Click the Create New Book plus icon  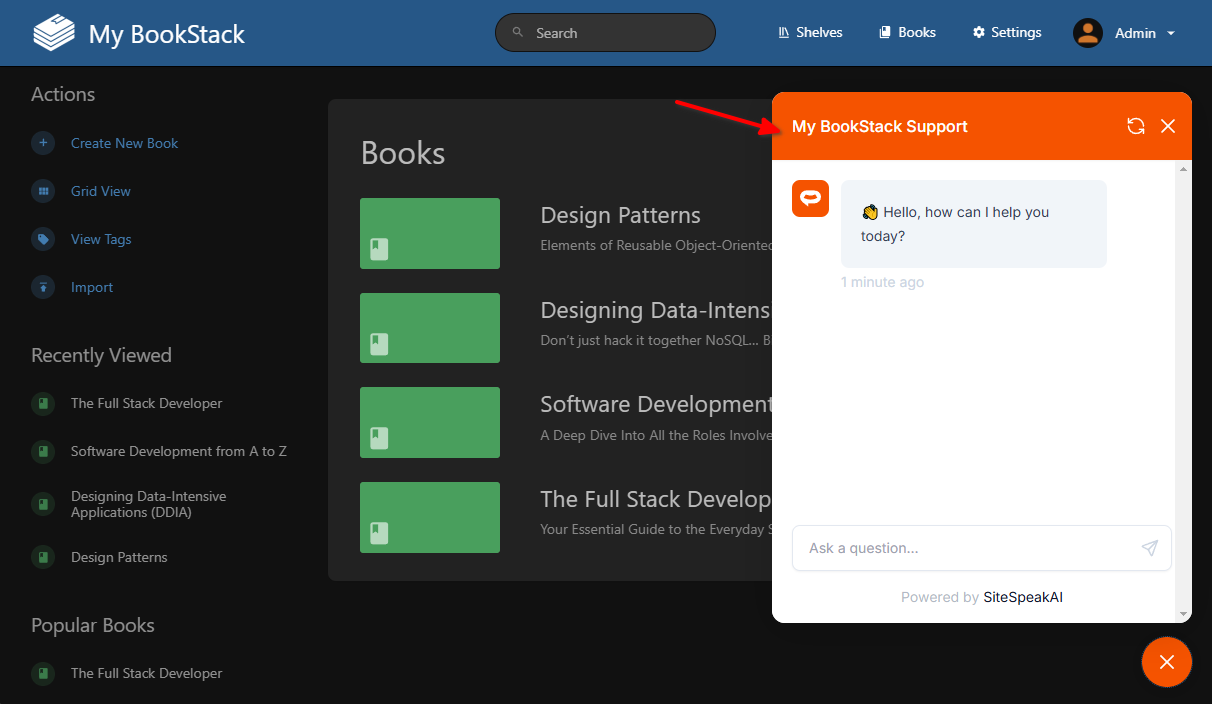coord(43,143)
